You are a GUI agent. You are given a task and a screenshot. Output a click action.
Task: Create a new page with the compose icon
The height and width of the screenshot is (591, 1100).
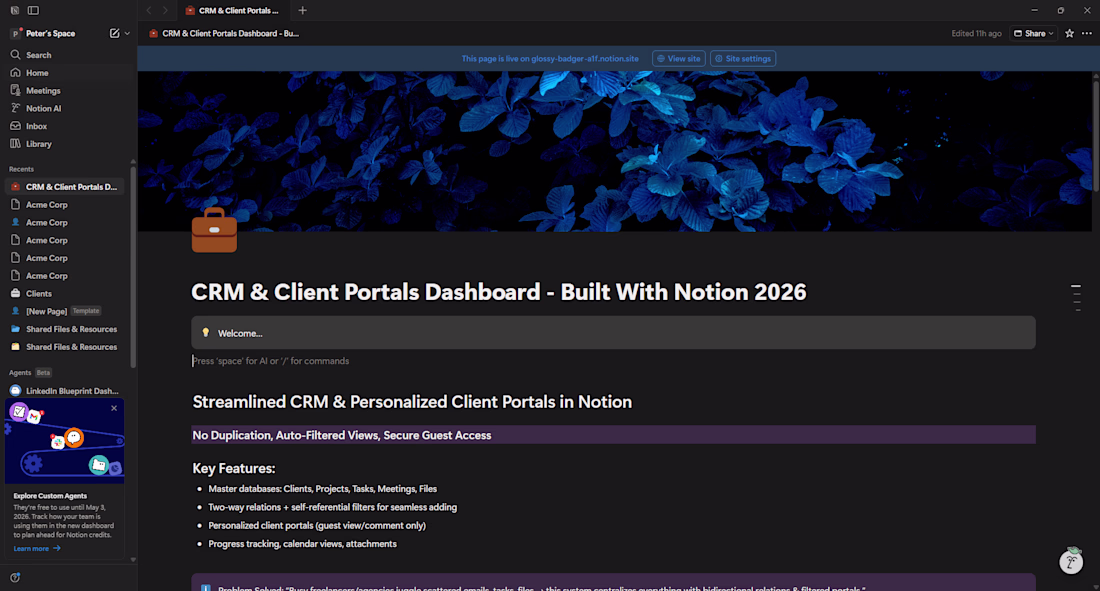(114, 33)
